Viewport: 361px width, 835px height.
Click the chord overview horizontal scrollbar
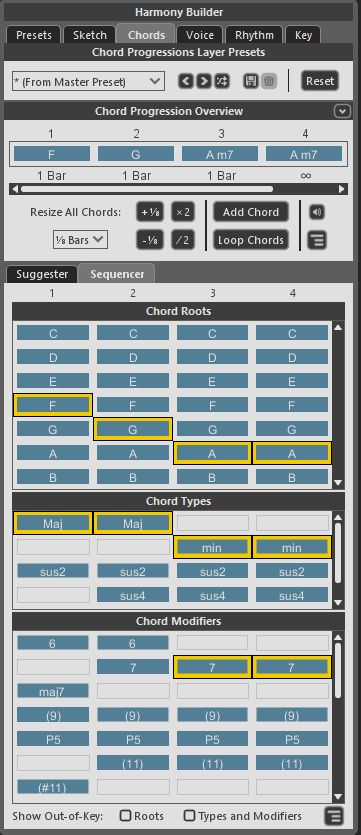click(x=179, y=189)
